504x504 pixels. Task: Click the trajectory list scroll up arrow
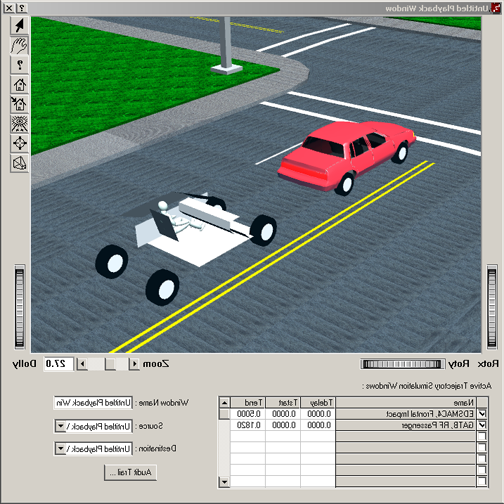[224, 403]
